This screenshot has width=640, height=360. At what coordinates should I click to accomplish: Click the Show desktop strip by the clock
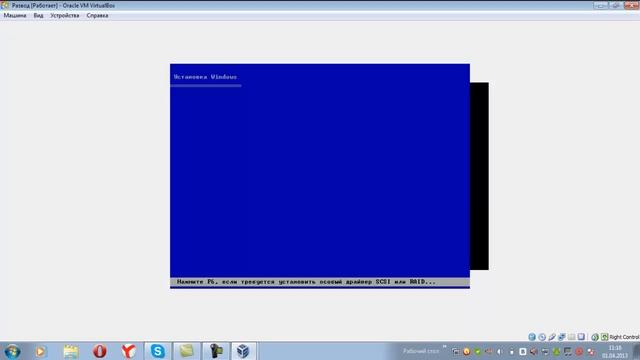tap(636, 351)
